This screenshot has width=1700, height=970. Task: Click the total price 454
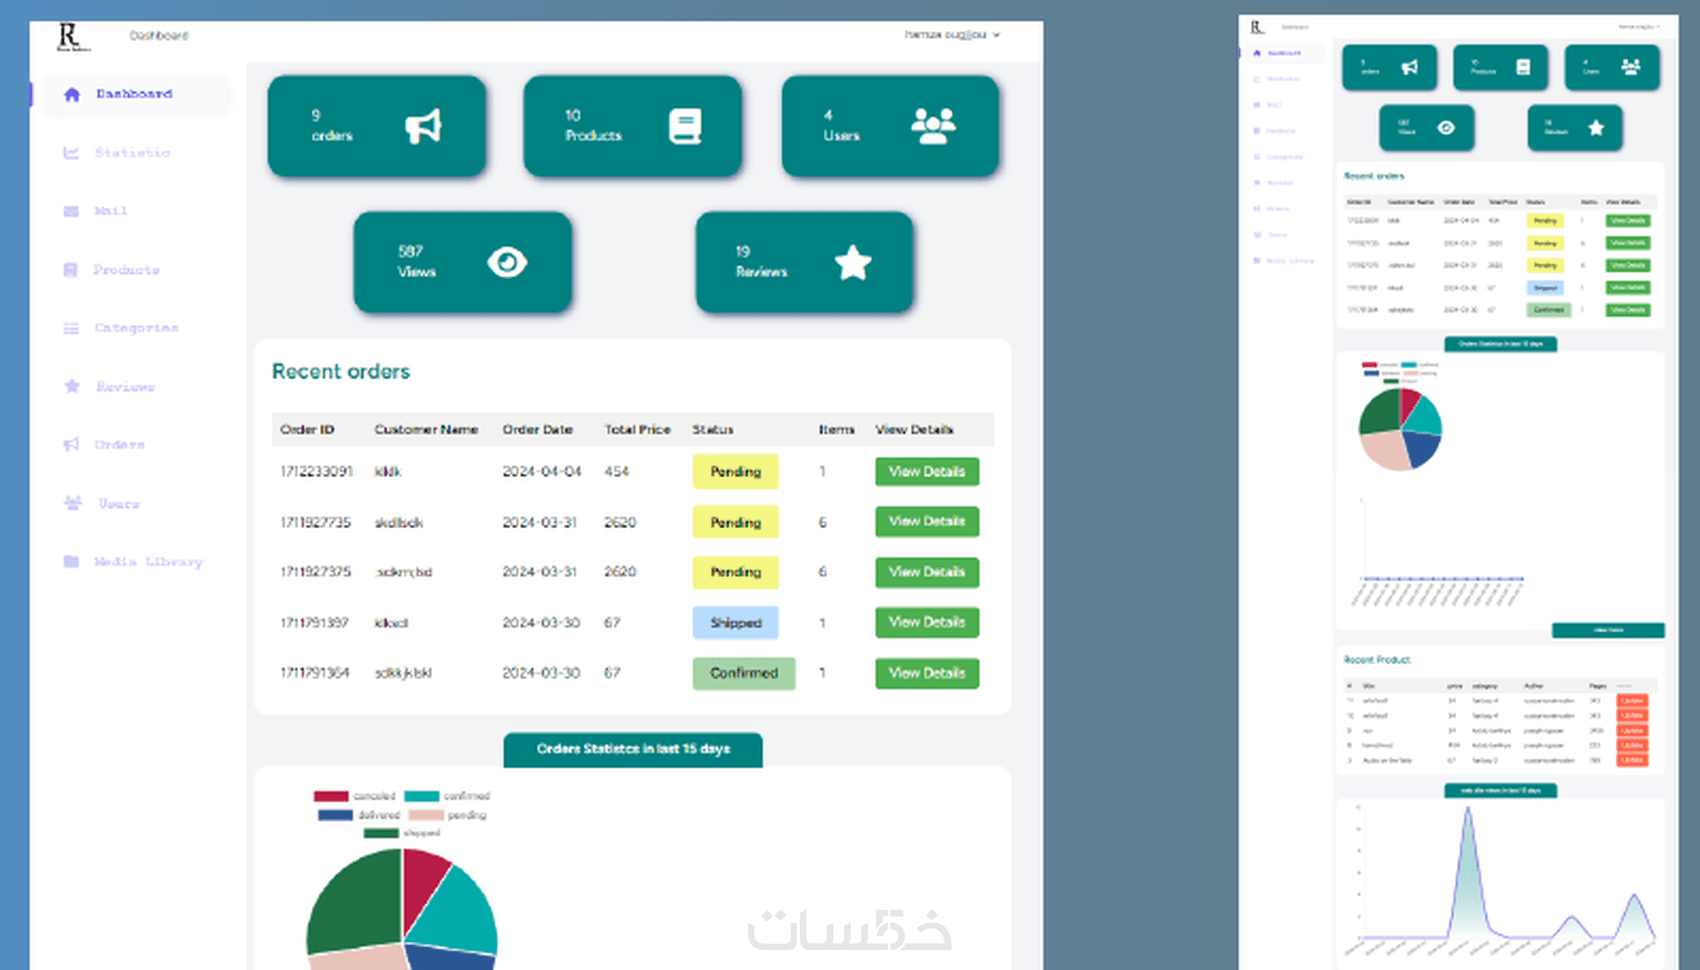click(x=617, y=472)
